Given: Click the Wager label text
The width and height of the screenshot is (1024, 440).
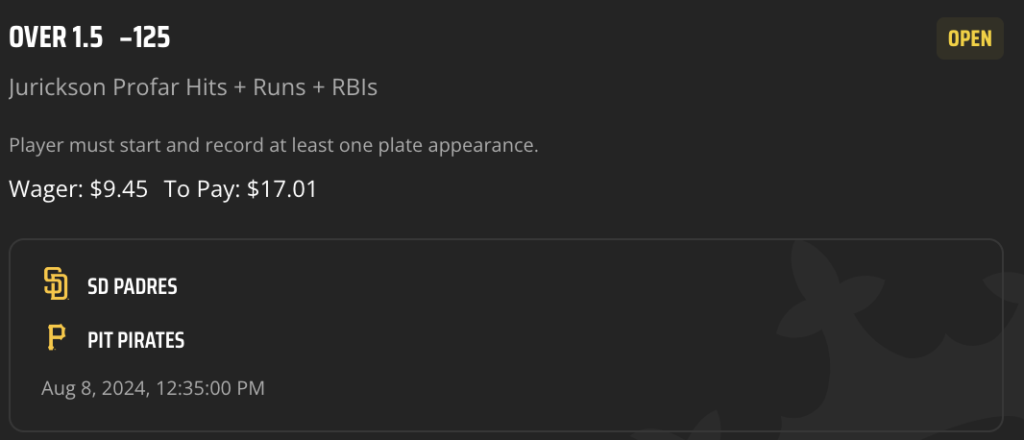Looking at the screenshot, I should point(46,189).
